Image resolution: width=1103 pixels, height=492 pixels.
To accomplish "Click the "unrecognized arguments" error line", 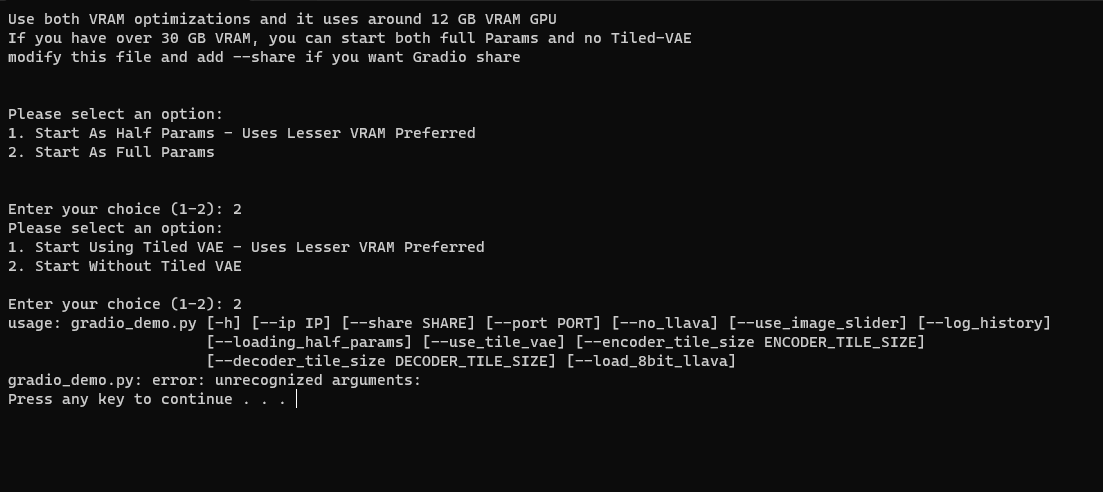I will click(215, 380).
